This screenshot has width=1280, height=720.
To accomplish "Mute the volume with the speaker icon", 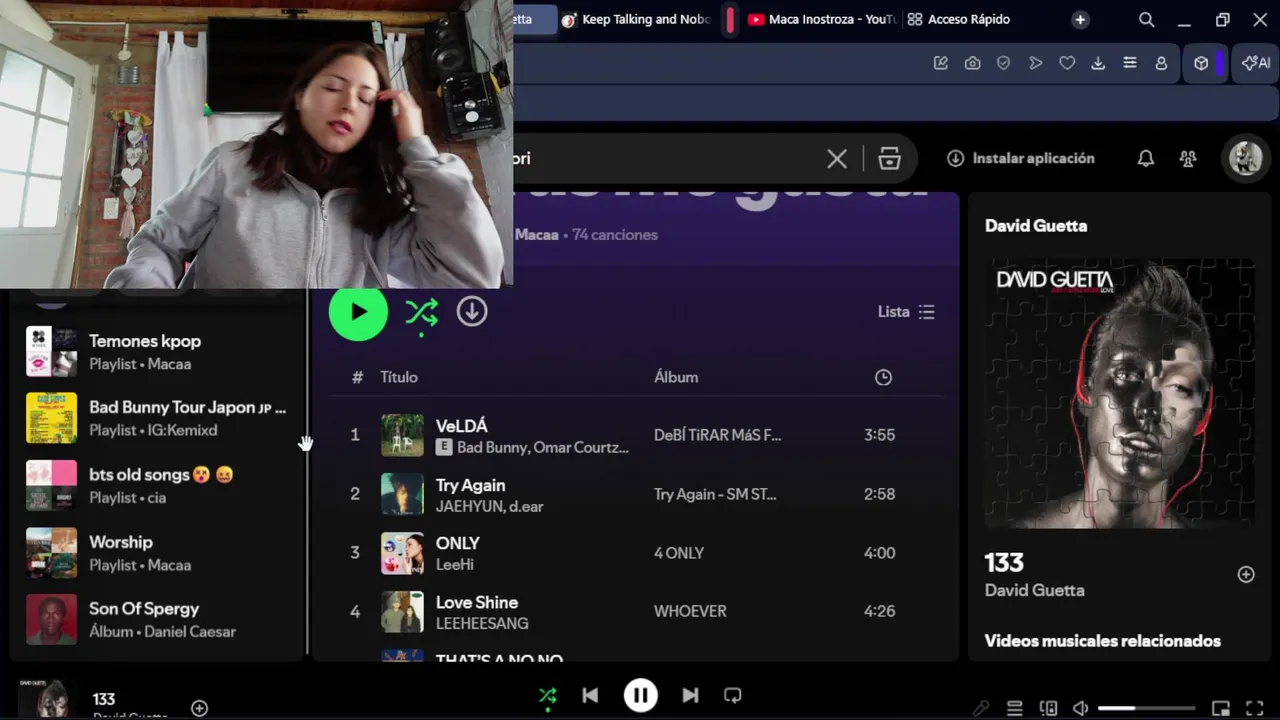I will [x=1080, y=708].
